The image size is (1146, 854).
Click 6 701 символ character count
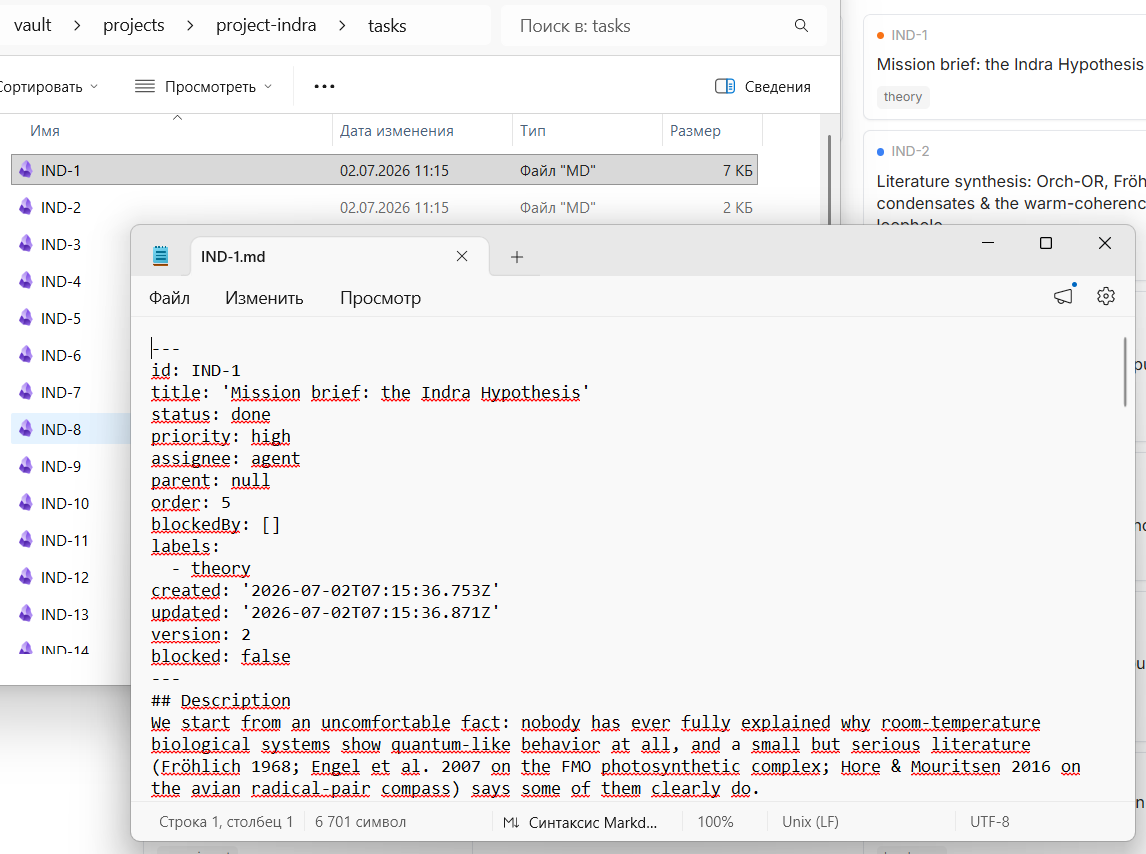click(360, 822)
